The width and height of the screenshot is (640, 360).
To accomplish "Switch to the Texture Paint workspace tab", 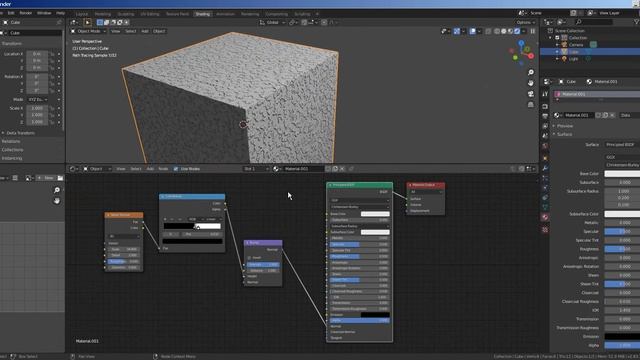I will point(177,14).
